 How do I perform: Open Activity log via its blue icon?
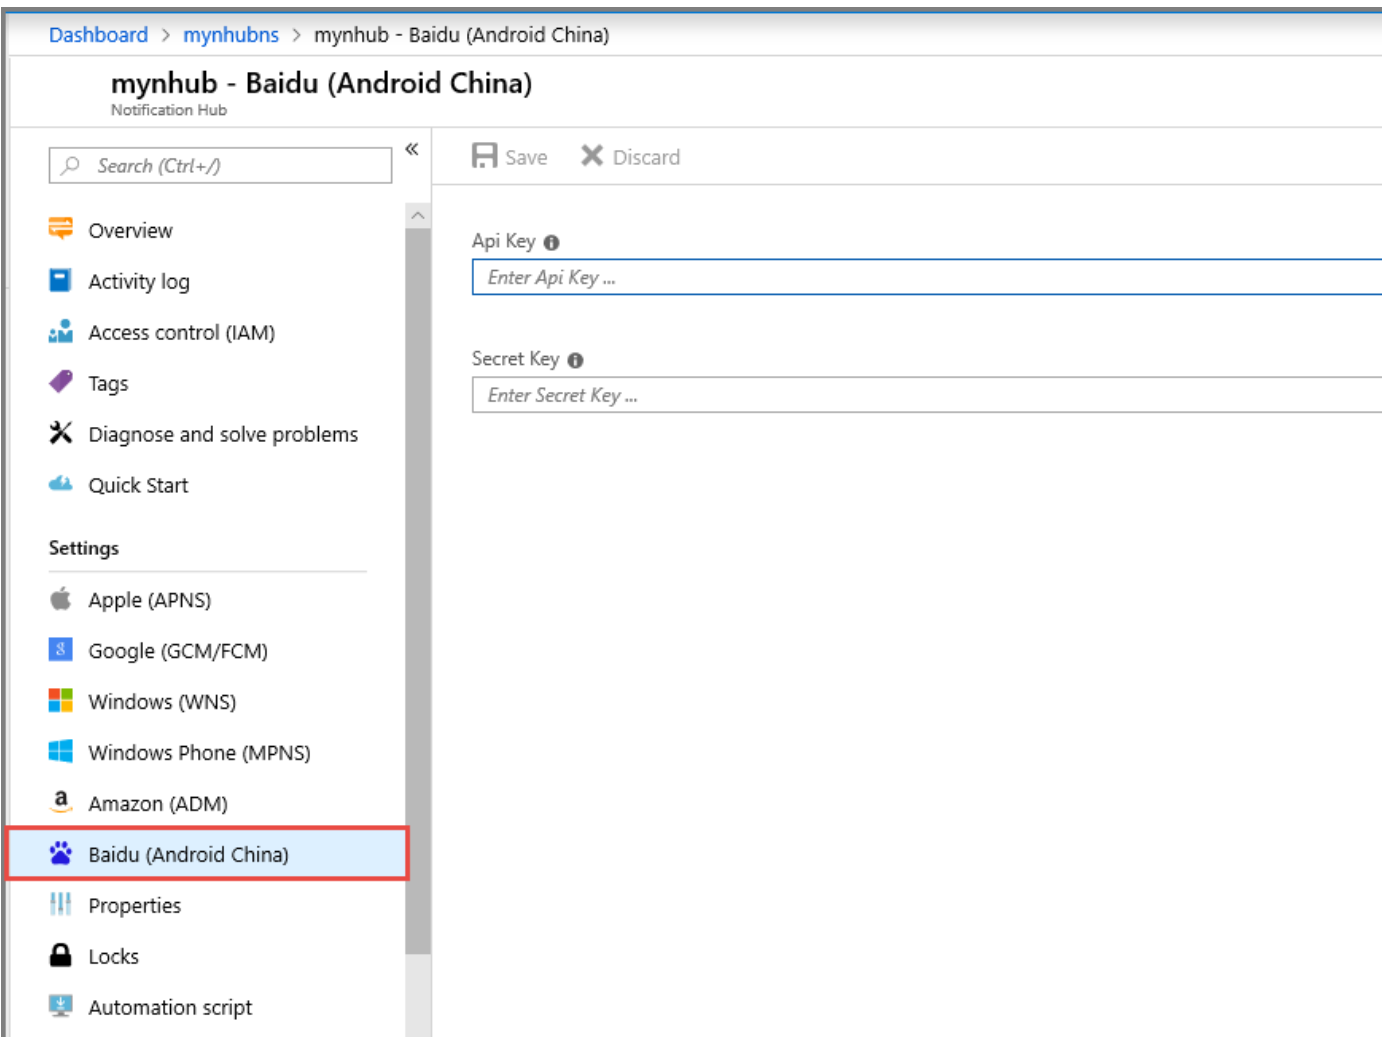click(61, 280)
